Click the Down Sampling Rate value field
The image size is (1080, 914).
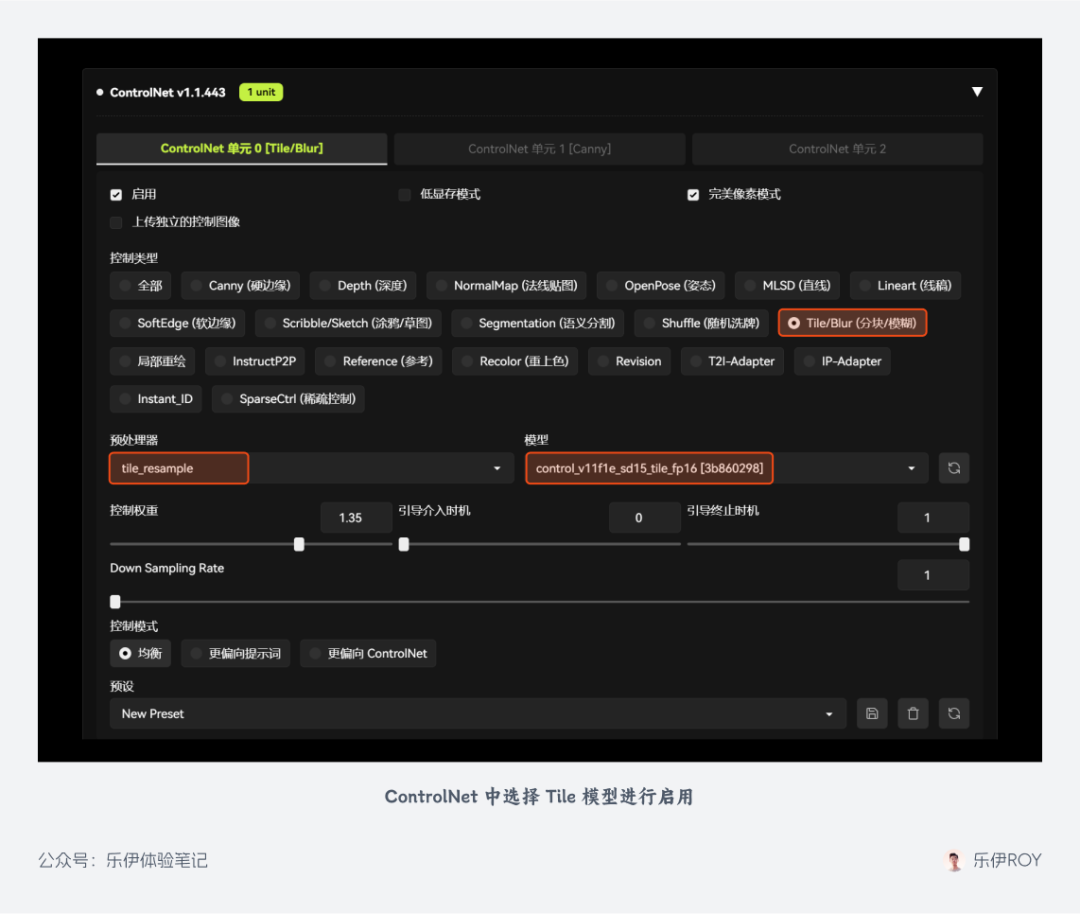(932, 575)
